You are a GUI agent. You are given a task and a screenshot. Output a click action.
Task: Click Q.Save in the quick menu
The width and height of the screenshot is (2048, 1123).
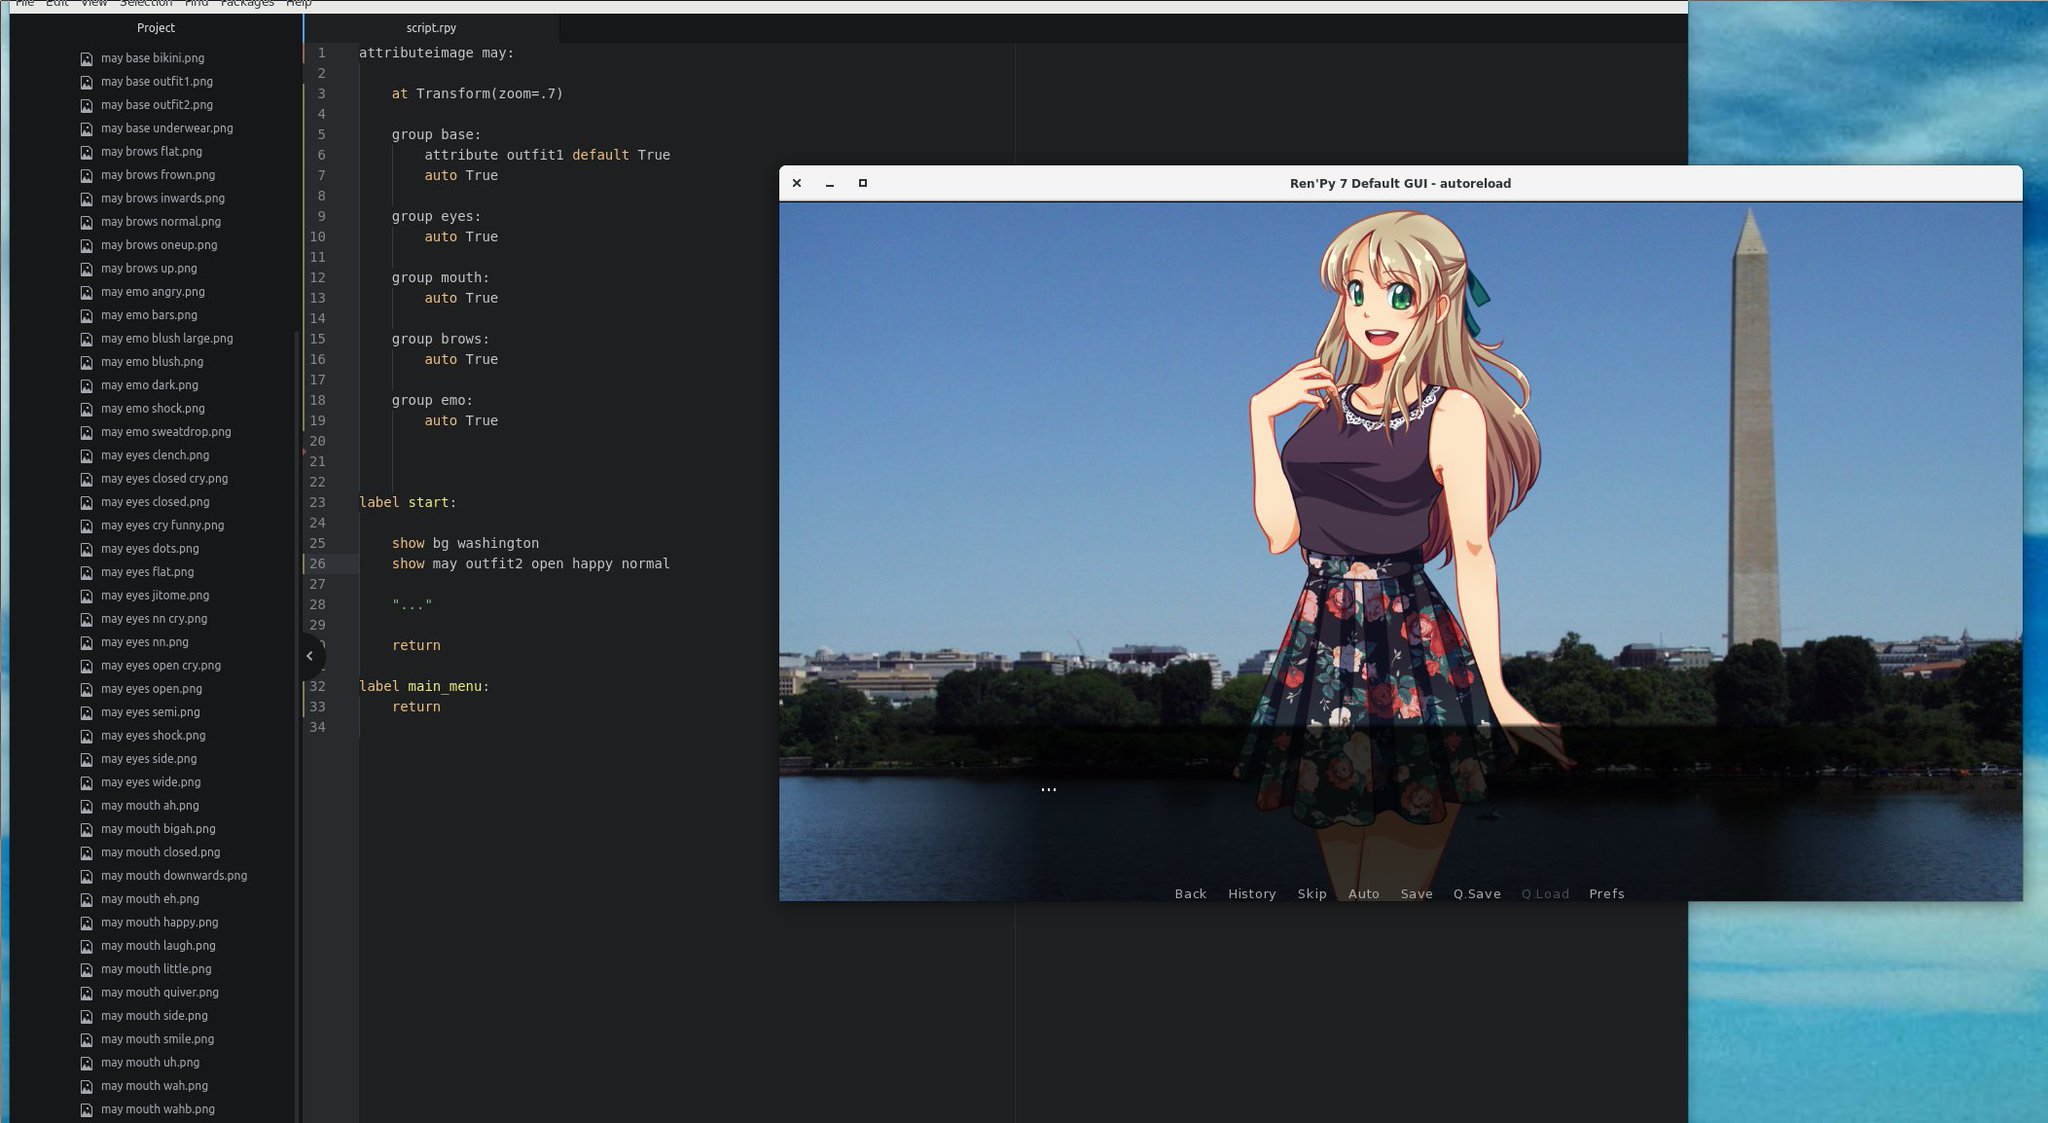(1477, 894)
